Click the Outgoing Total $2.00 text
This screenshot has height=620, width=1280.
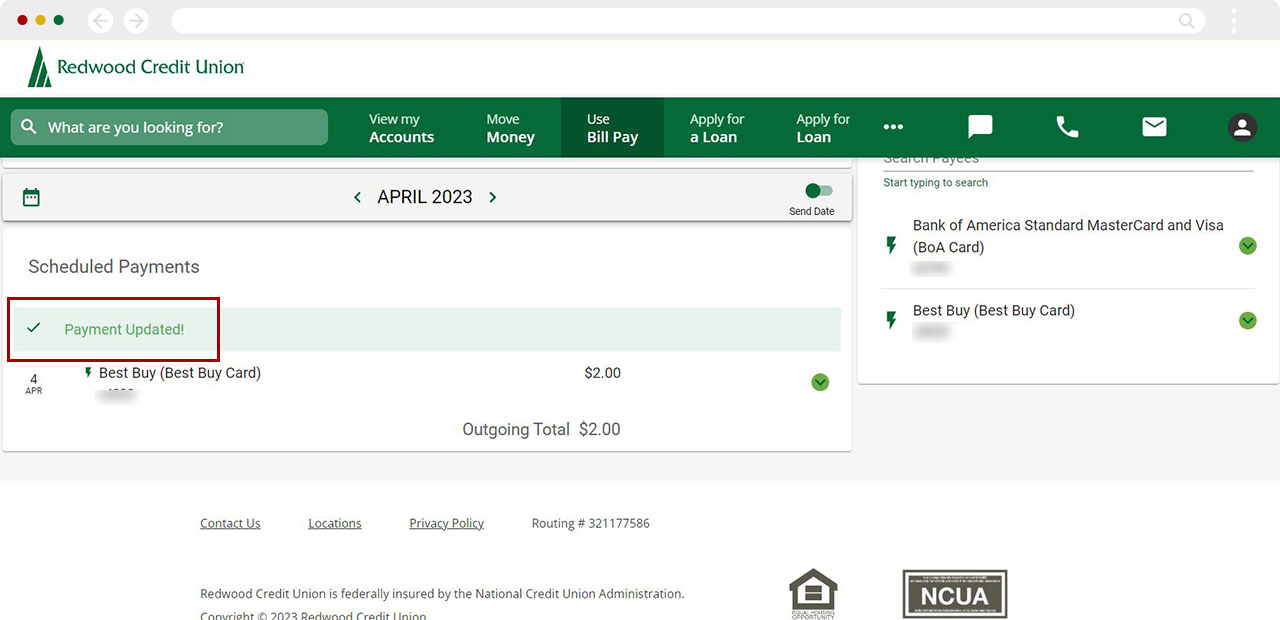click(x=541, y=429)
